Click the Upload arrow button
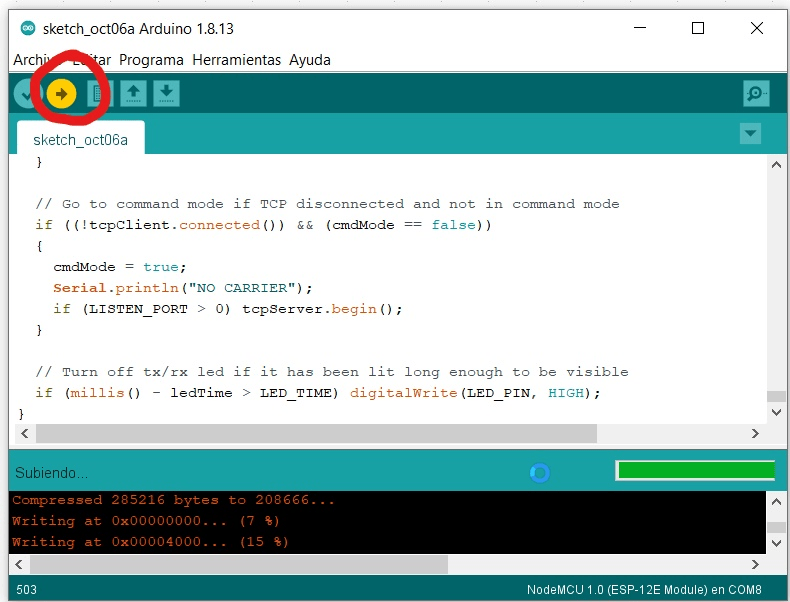This screenshot has height=602, width=790. point(61,94)
